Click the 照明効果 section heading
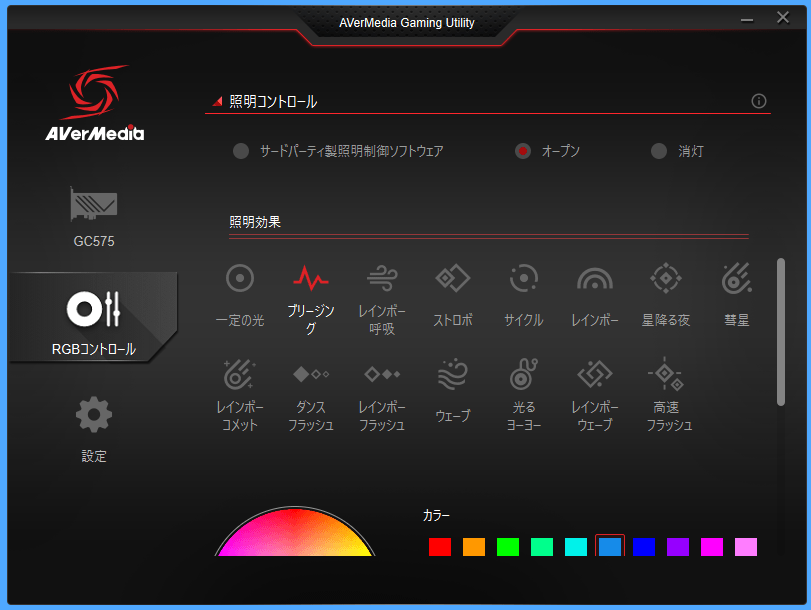 255,222
